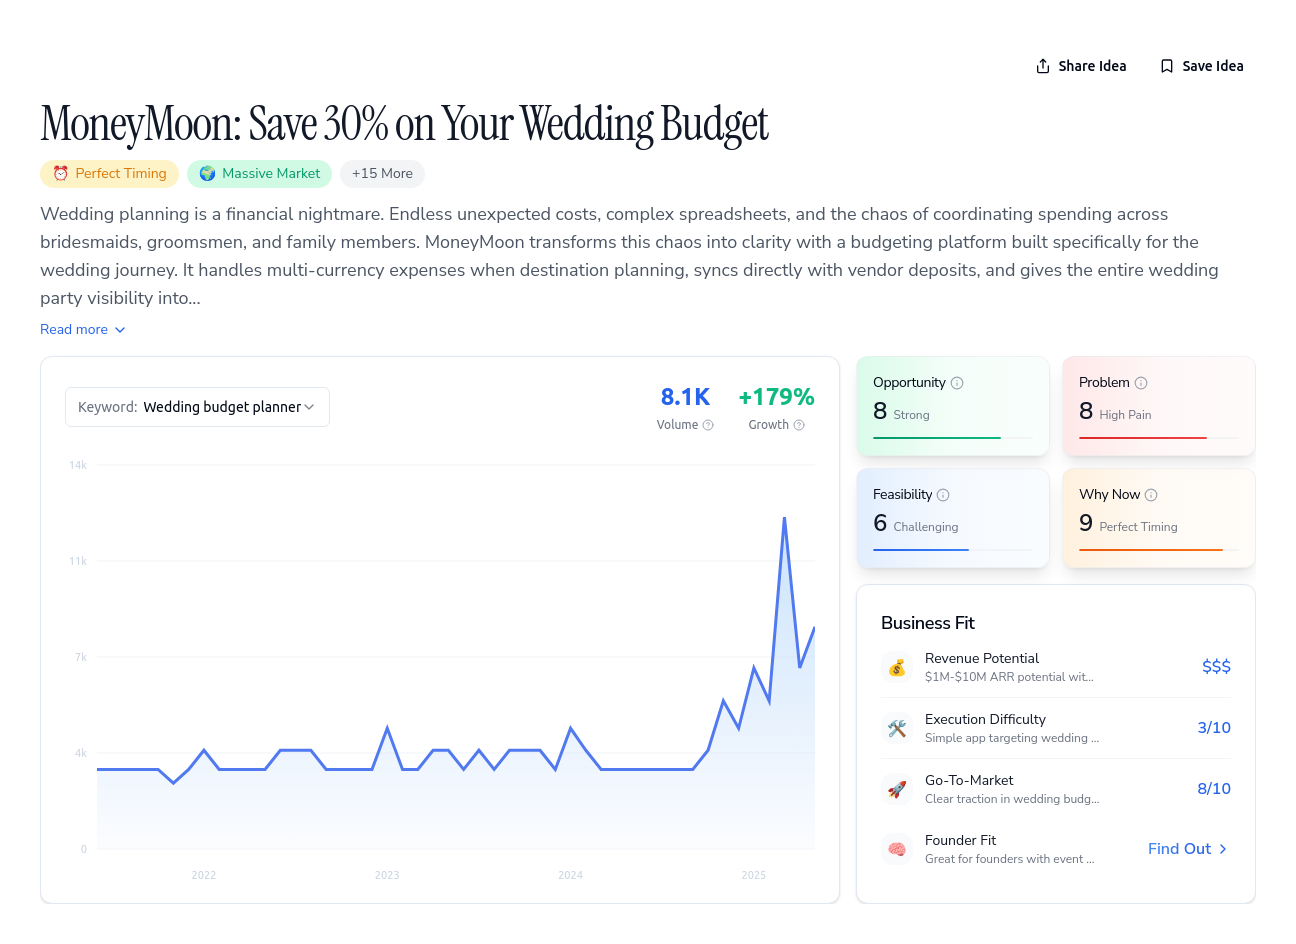Click the MoneyMoon page title

pos(404,124)
